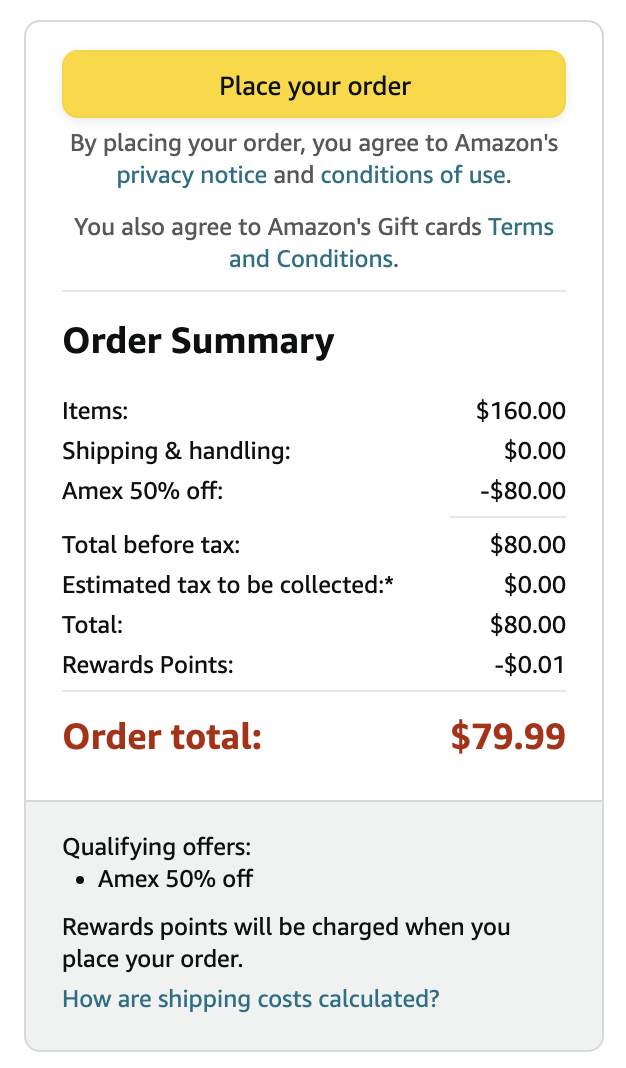Screen dimensions: 626x1068
Task: Click the Estimated tax to be collected label
Action: point(228,585)
